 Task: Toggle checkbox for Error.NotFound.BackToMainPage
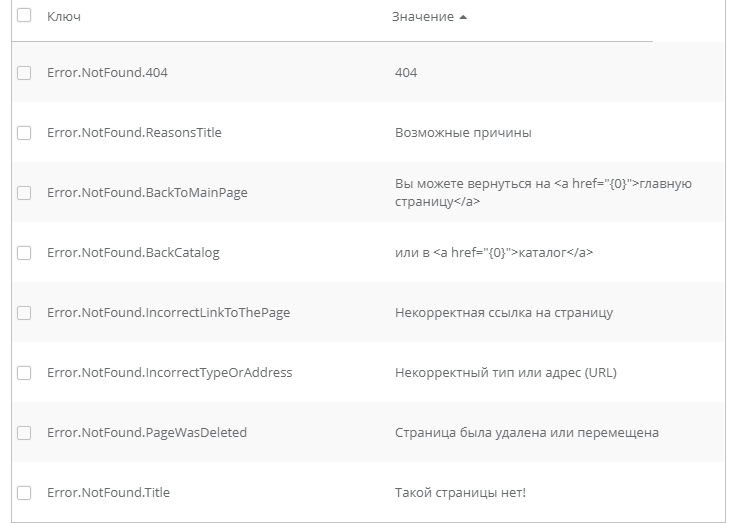24,193
